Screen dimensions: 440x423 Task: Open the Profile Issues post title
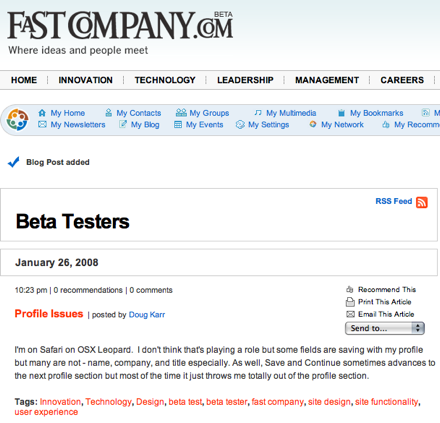(49, 314)
